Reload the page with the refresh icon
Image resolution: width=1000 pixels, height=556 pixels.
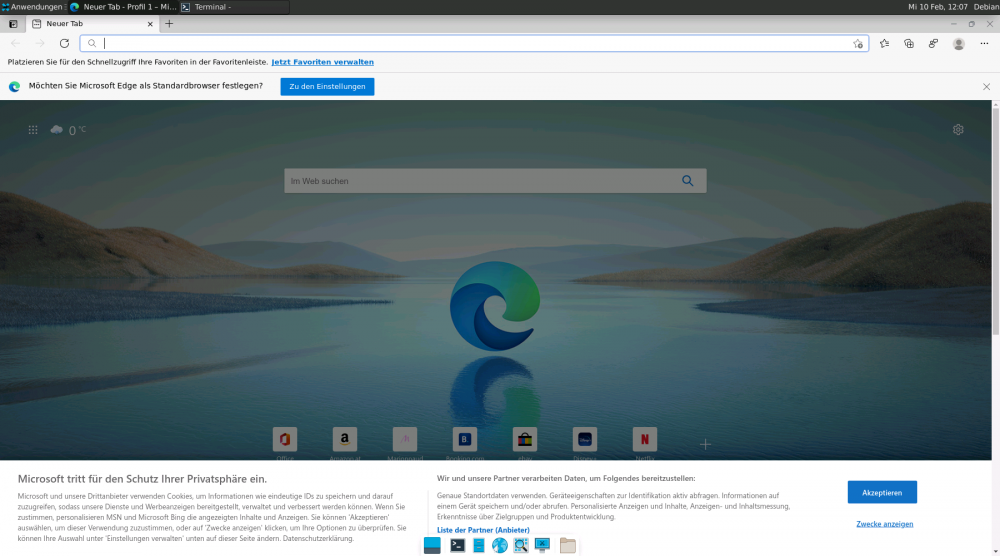point(64,43)
